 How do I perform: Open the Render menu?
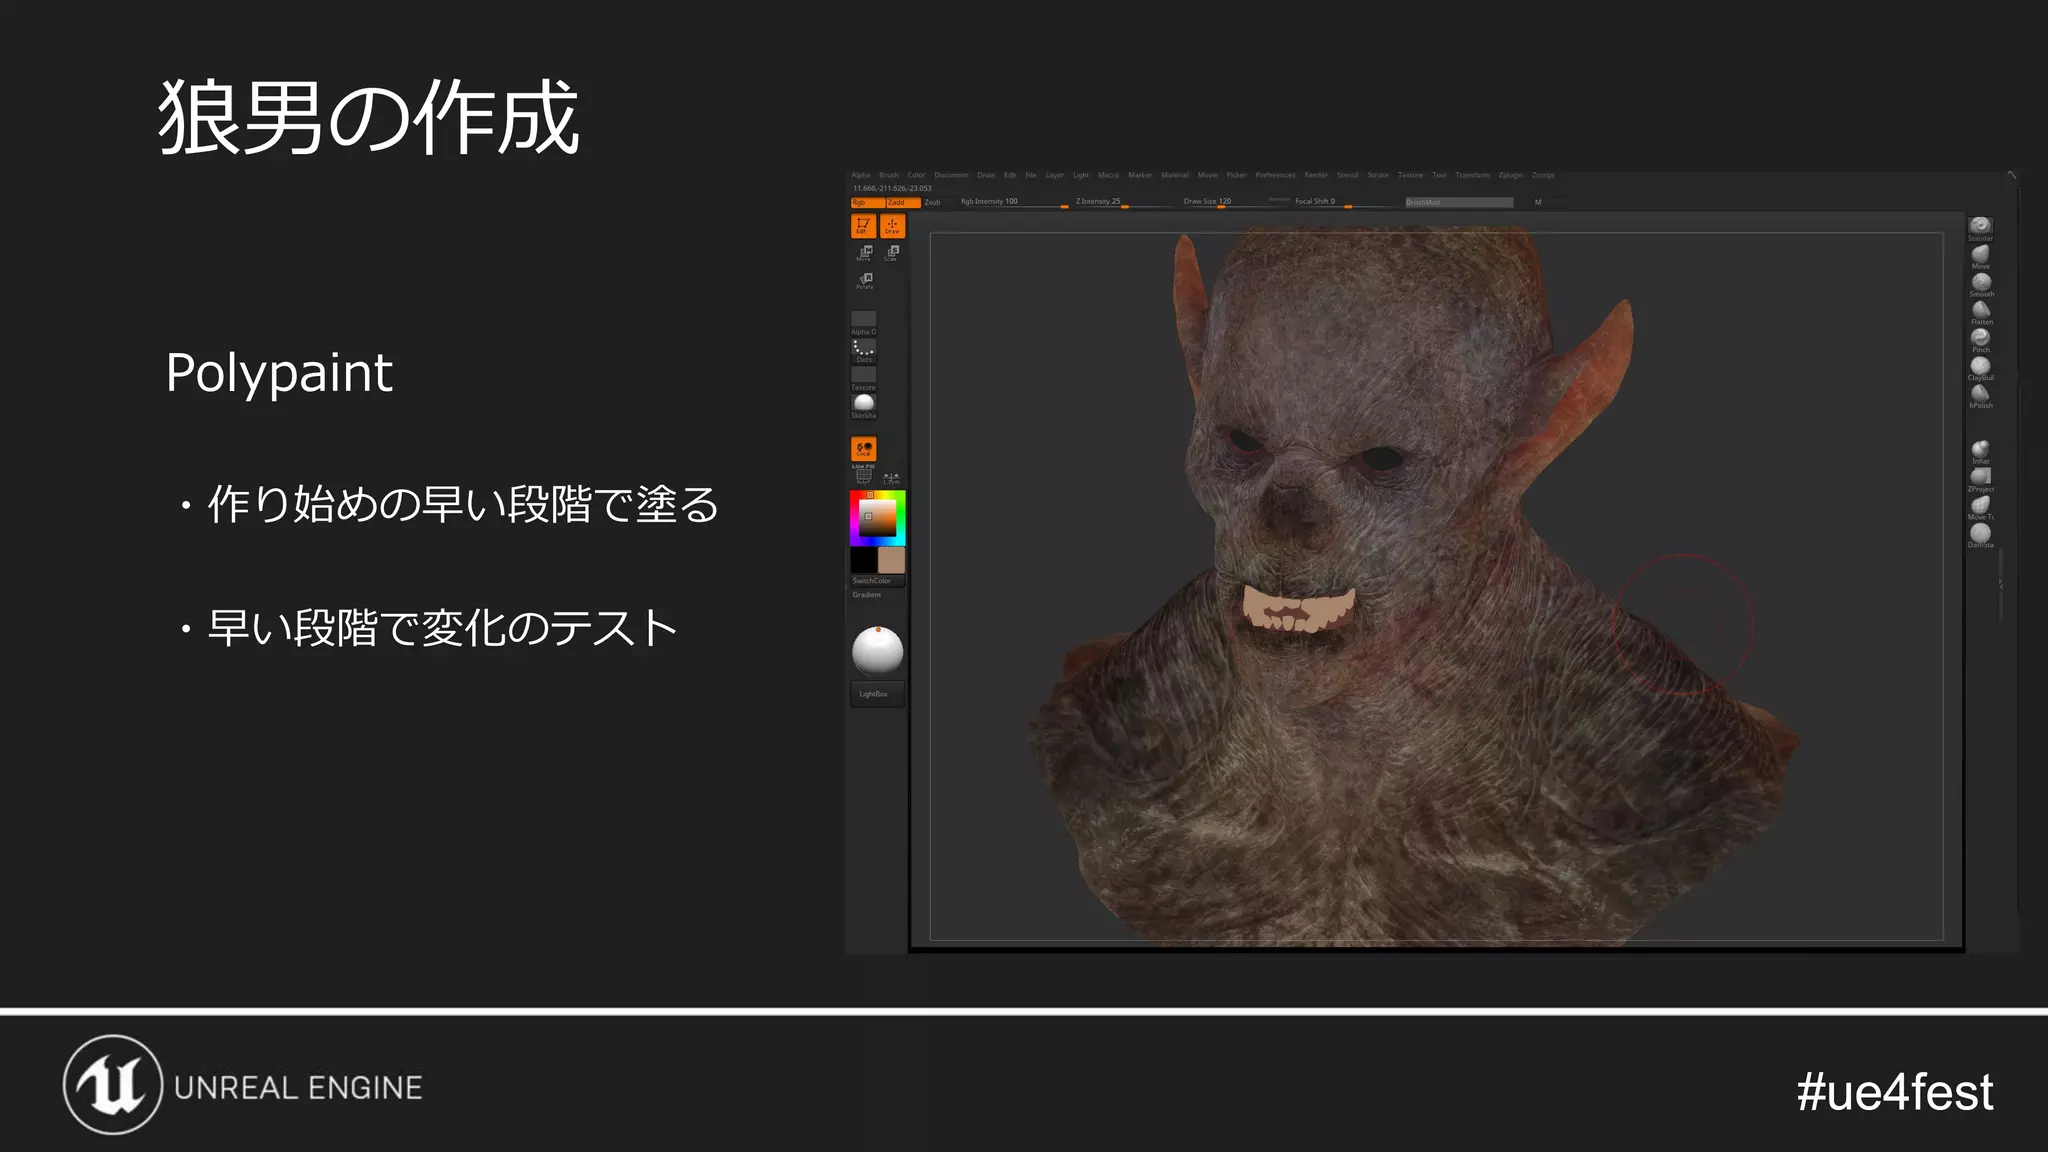(1316, 175)
